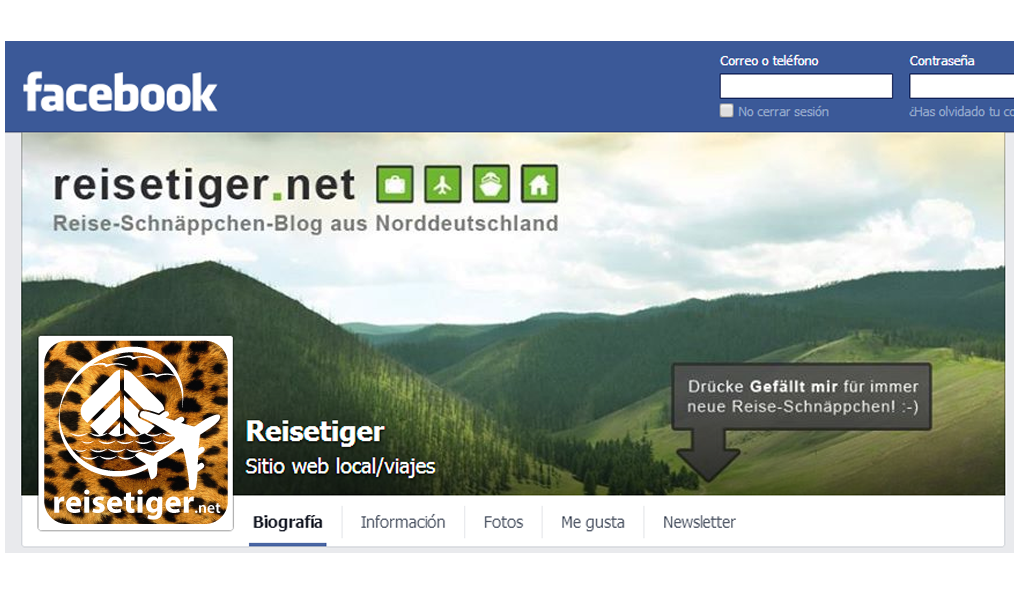Click the green cruise ship icon
The height and width of the screenshot is (596, 1014).
pos(491,184)
